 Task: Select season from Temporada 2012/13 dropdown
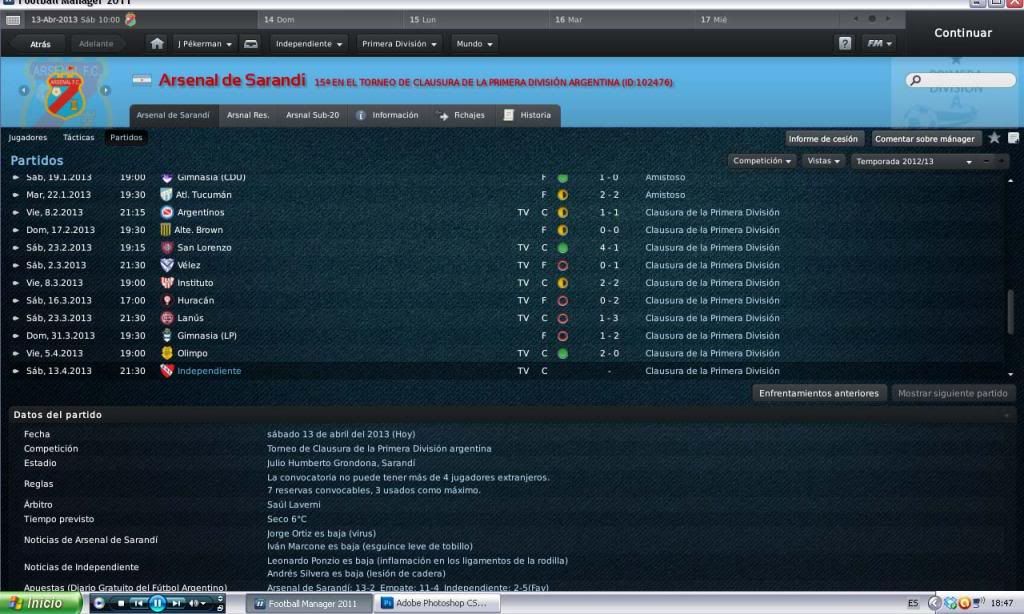point(914,161)
